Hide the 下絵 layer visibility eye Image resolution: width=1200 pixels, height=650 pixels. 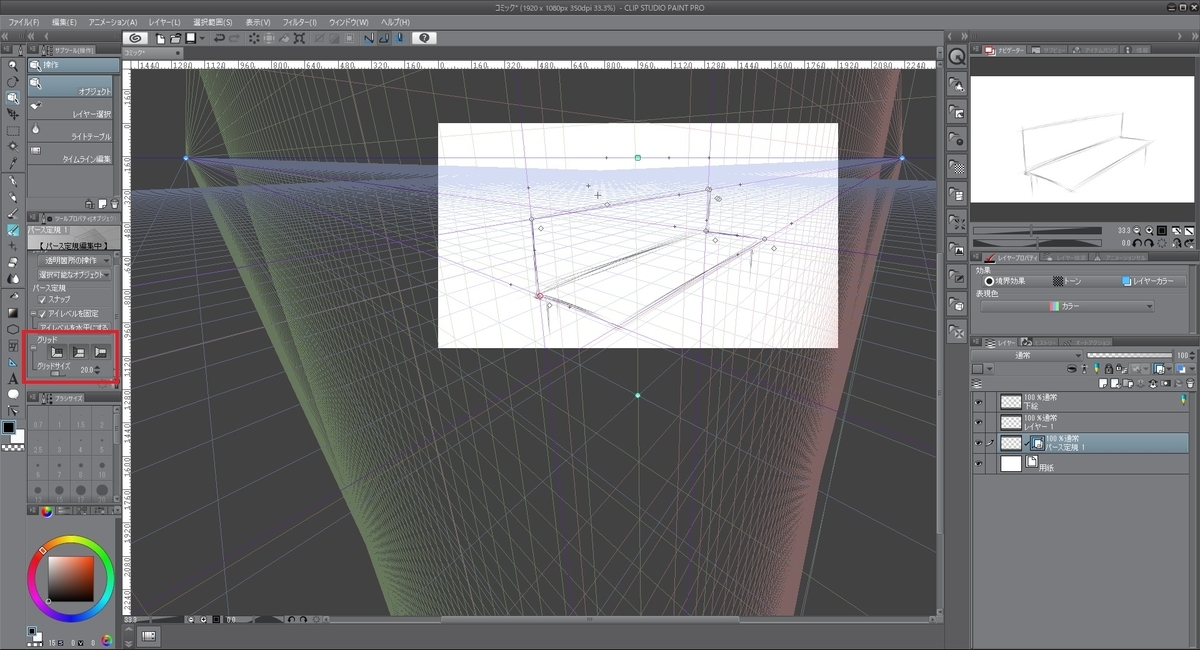pyautogui.click(x=980, y=400)
